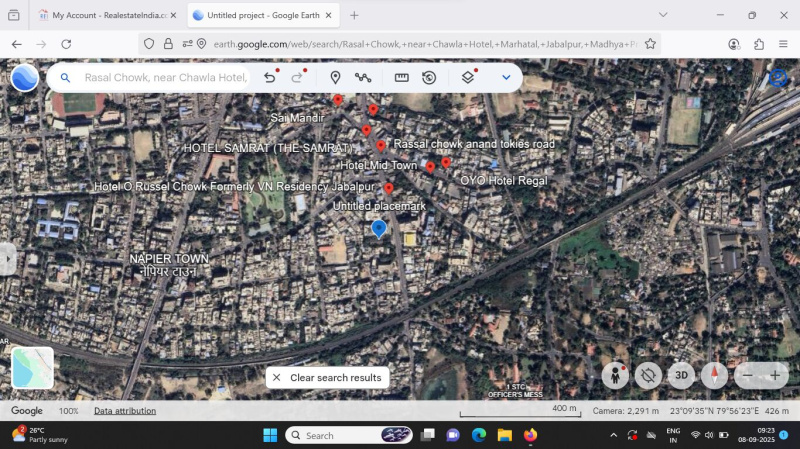Clear search results button
Viewport: 800px width, 449px height.
coord(328,378)
